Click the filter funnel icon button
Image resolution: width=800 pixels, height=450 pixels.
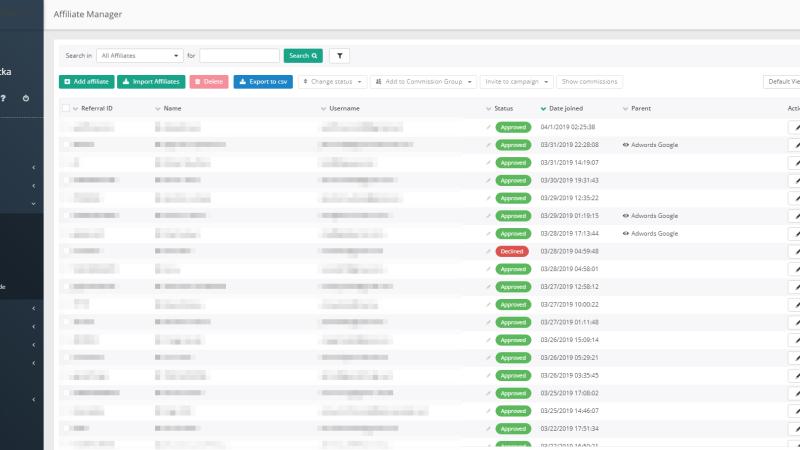339,56
